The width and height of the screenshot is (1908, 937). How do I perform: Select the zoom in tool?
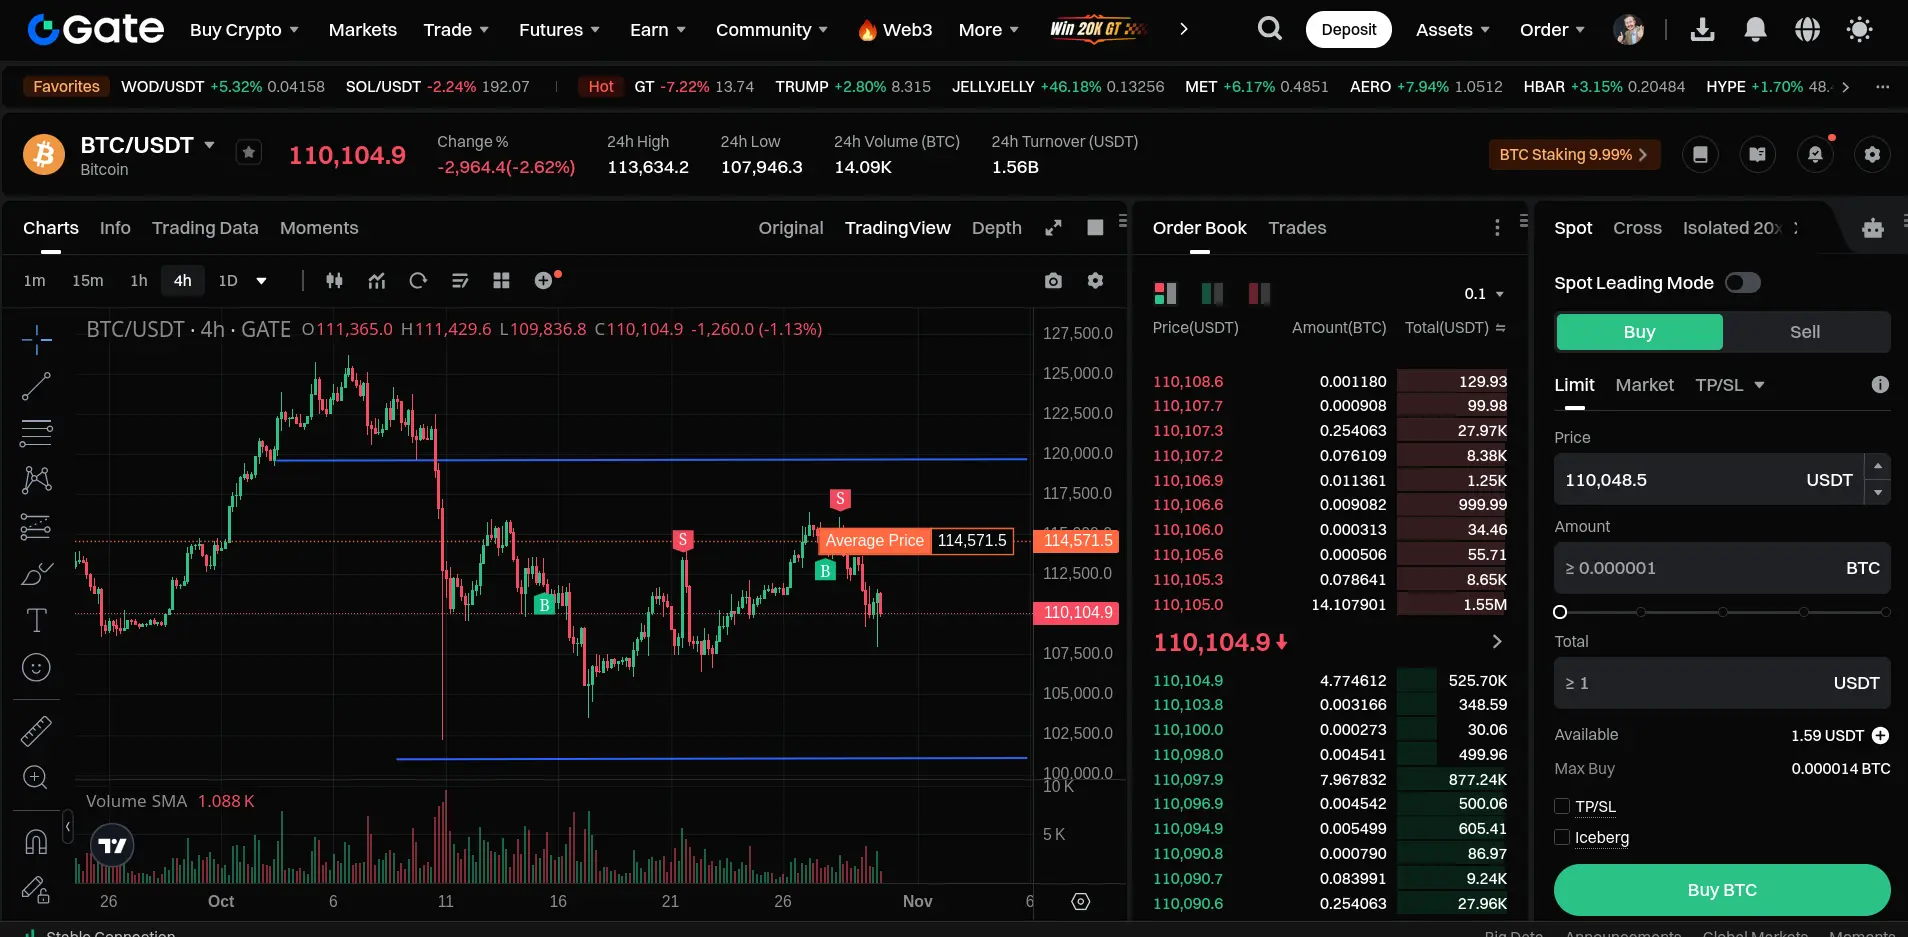click(36, 778)
